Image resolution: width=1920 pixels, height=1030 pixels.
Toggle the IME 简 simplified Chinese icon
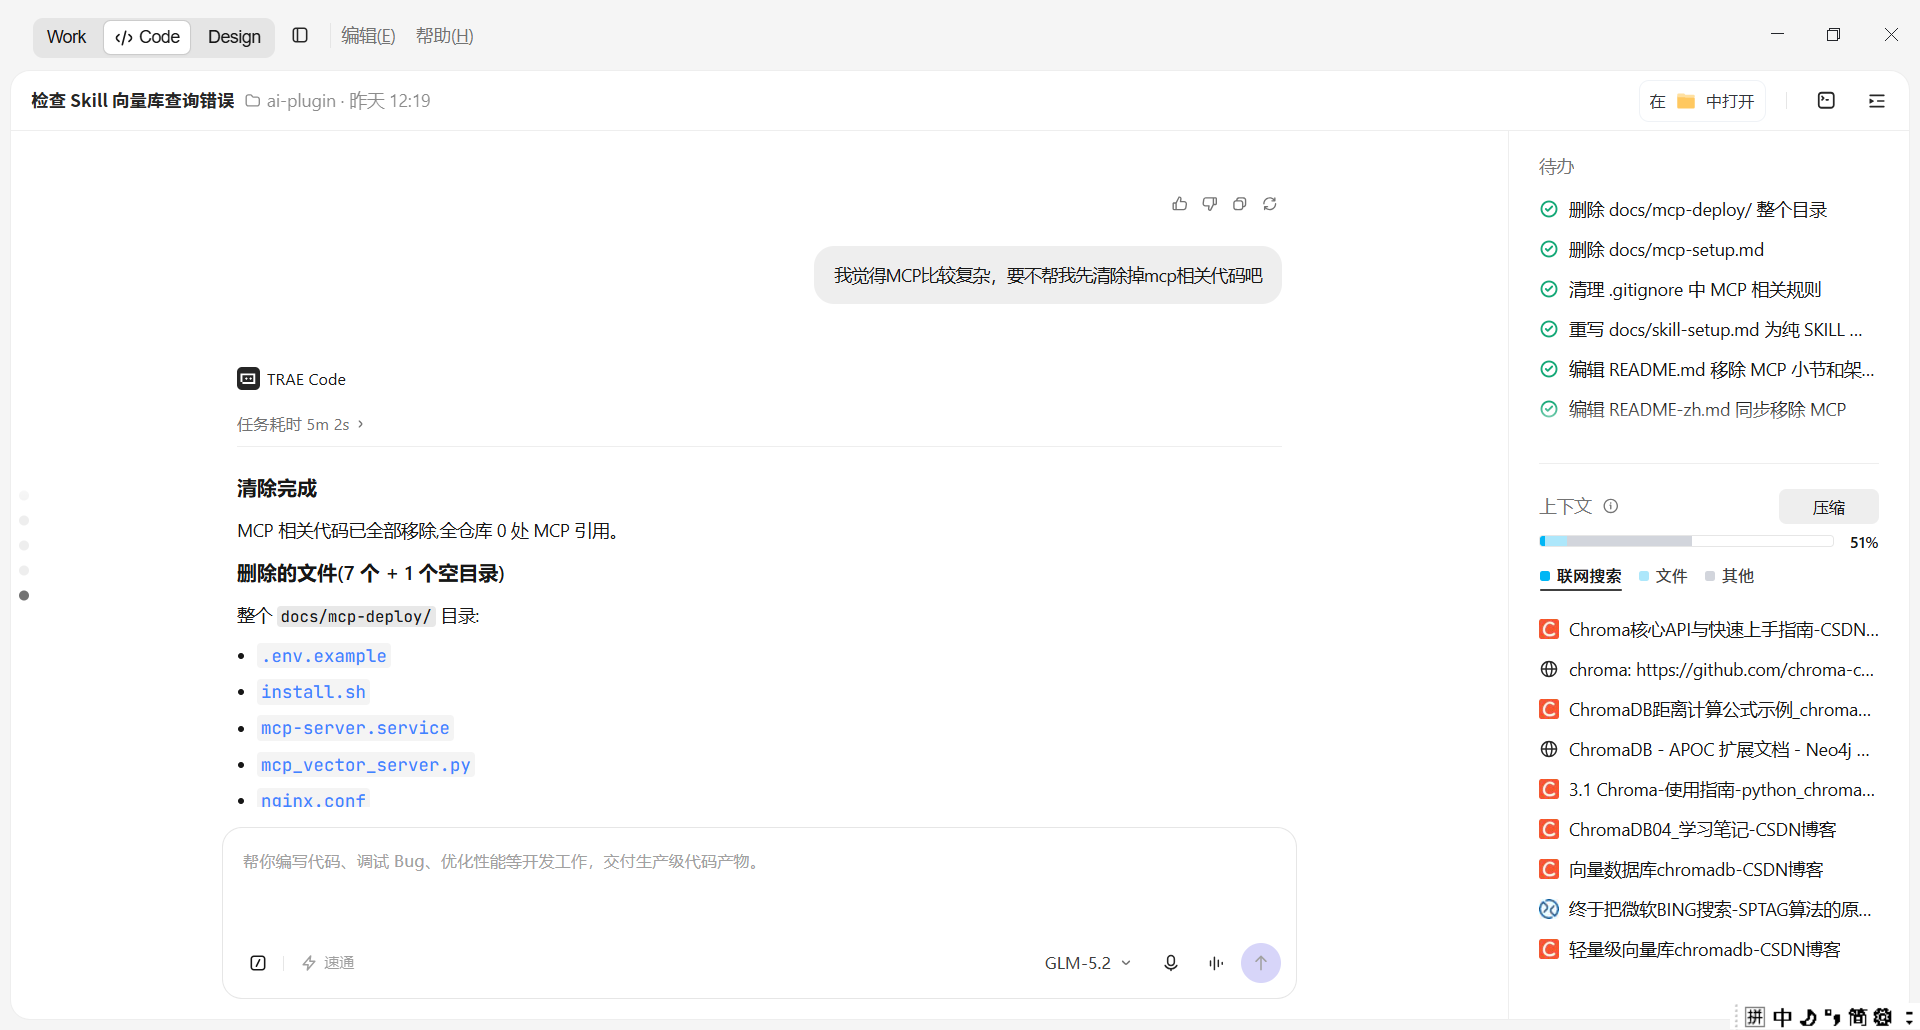point(1857,1017)
